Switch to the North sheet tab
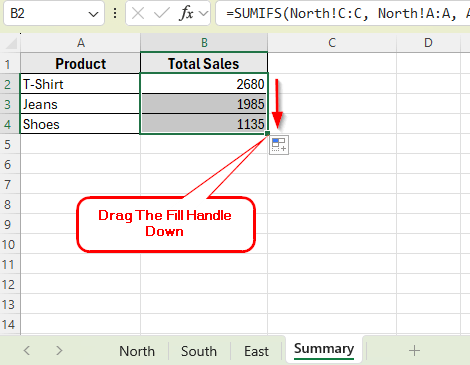Image resolution: width=470 pixels, height=365 pixels. pyautogui.click(x=137, y=351)
